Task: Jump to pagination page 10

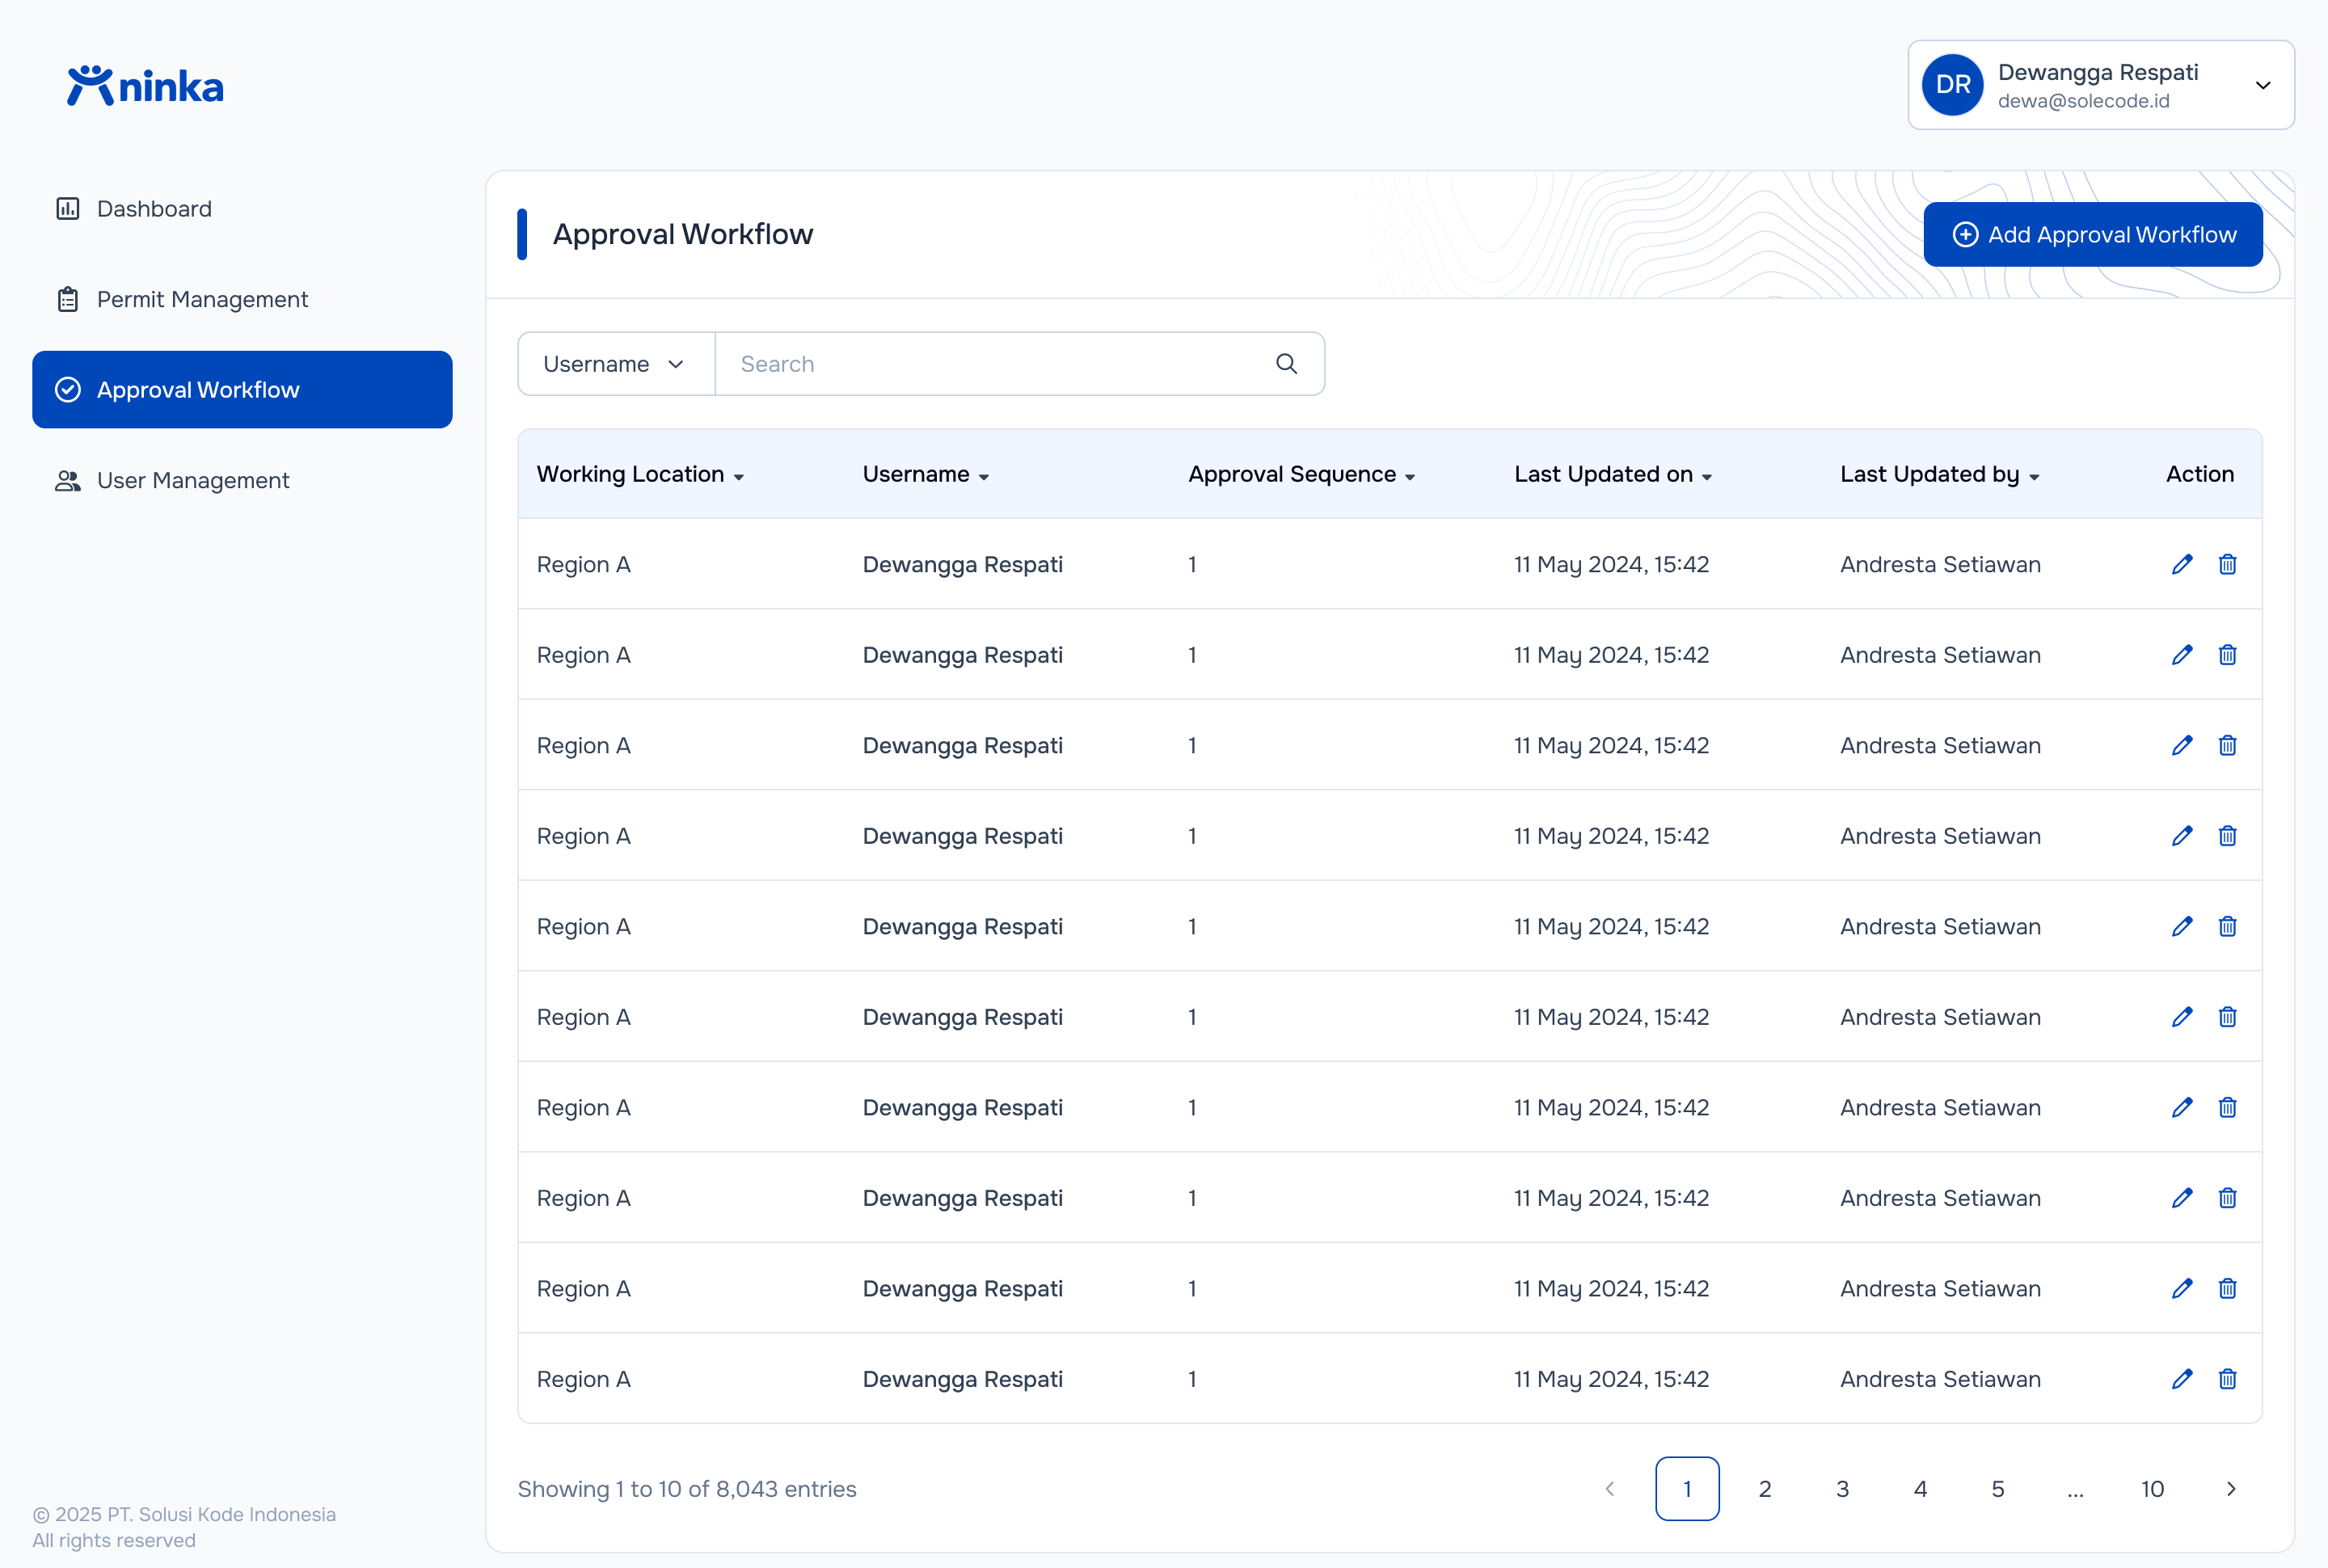Action: (x=2153, y=1488)
